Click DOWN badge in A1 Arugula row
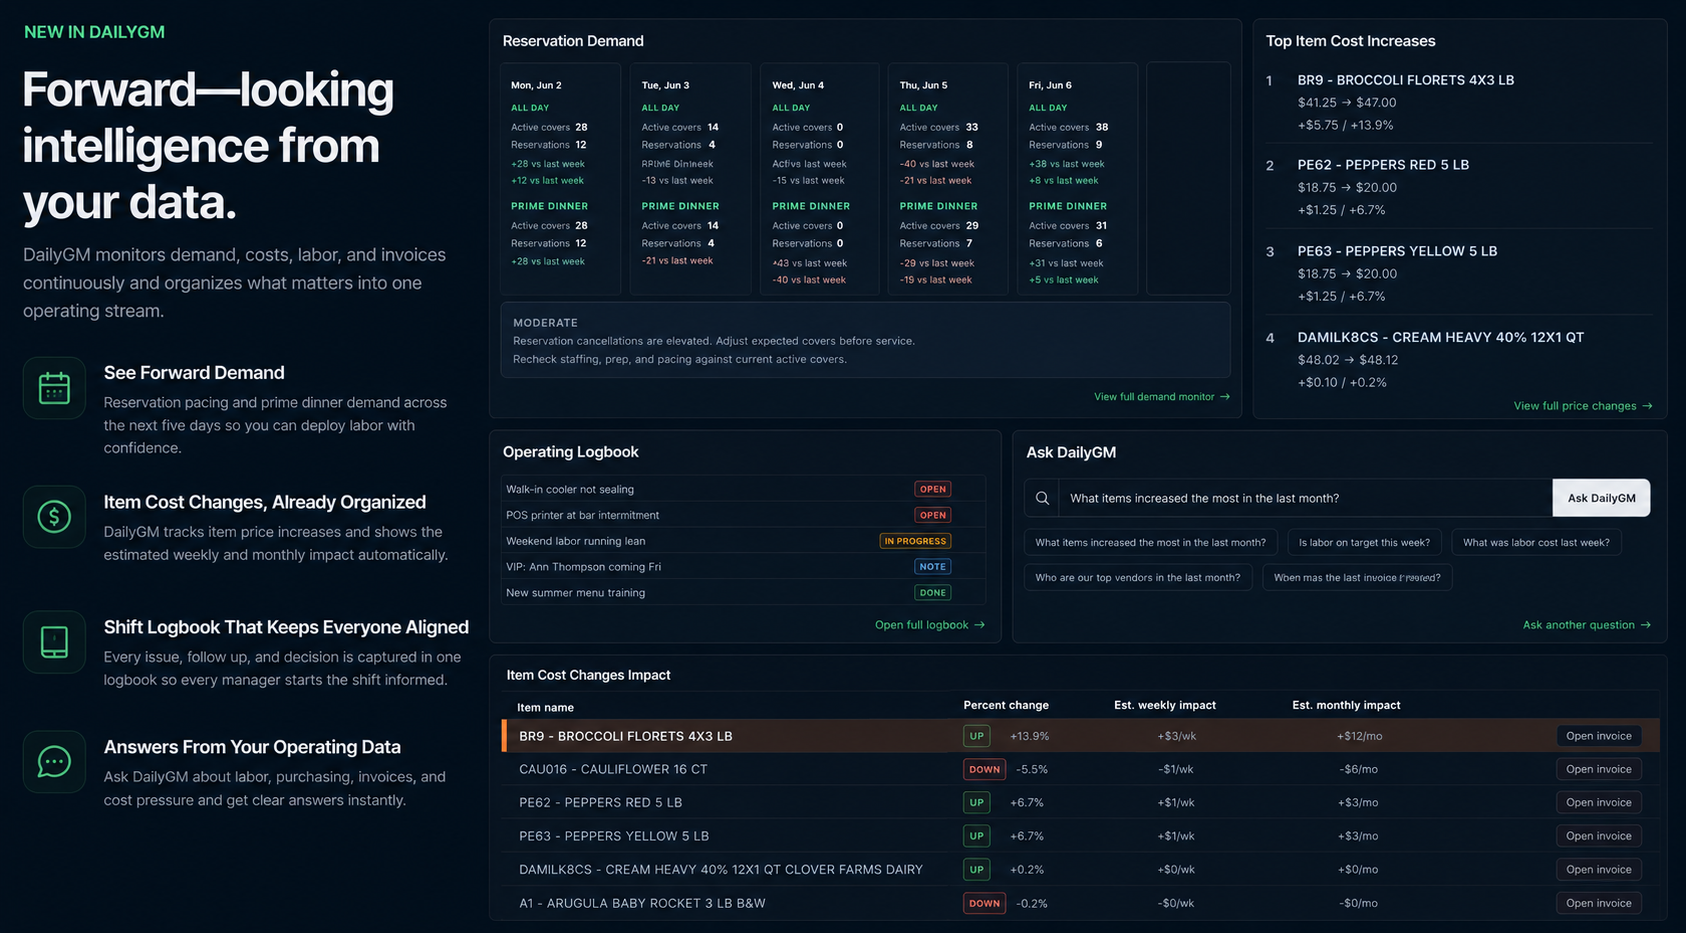Viewport: 1686px width, 933px height. tap(984, 903)
